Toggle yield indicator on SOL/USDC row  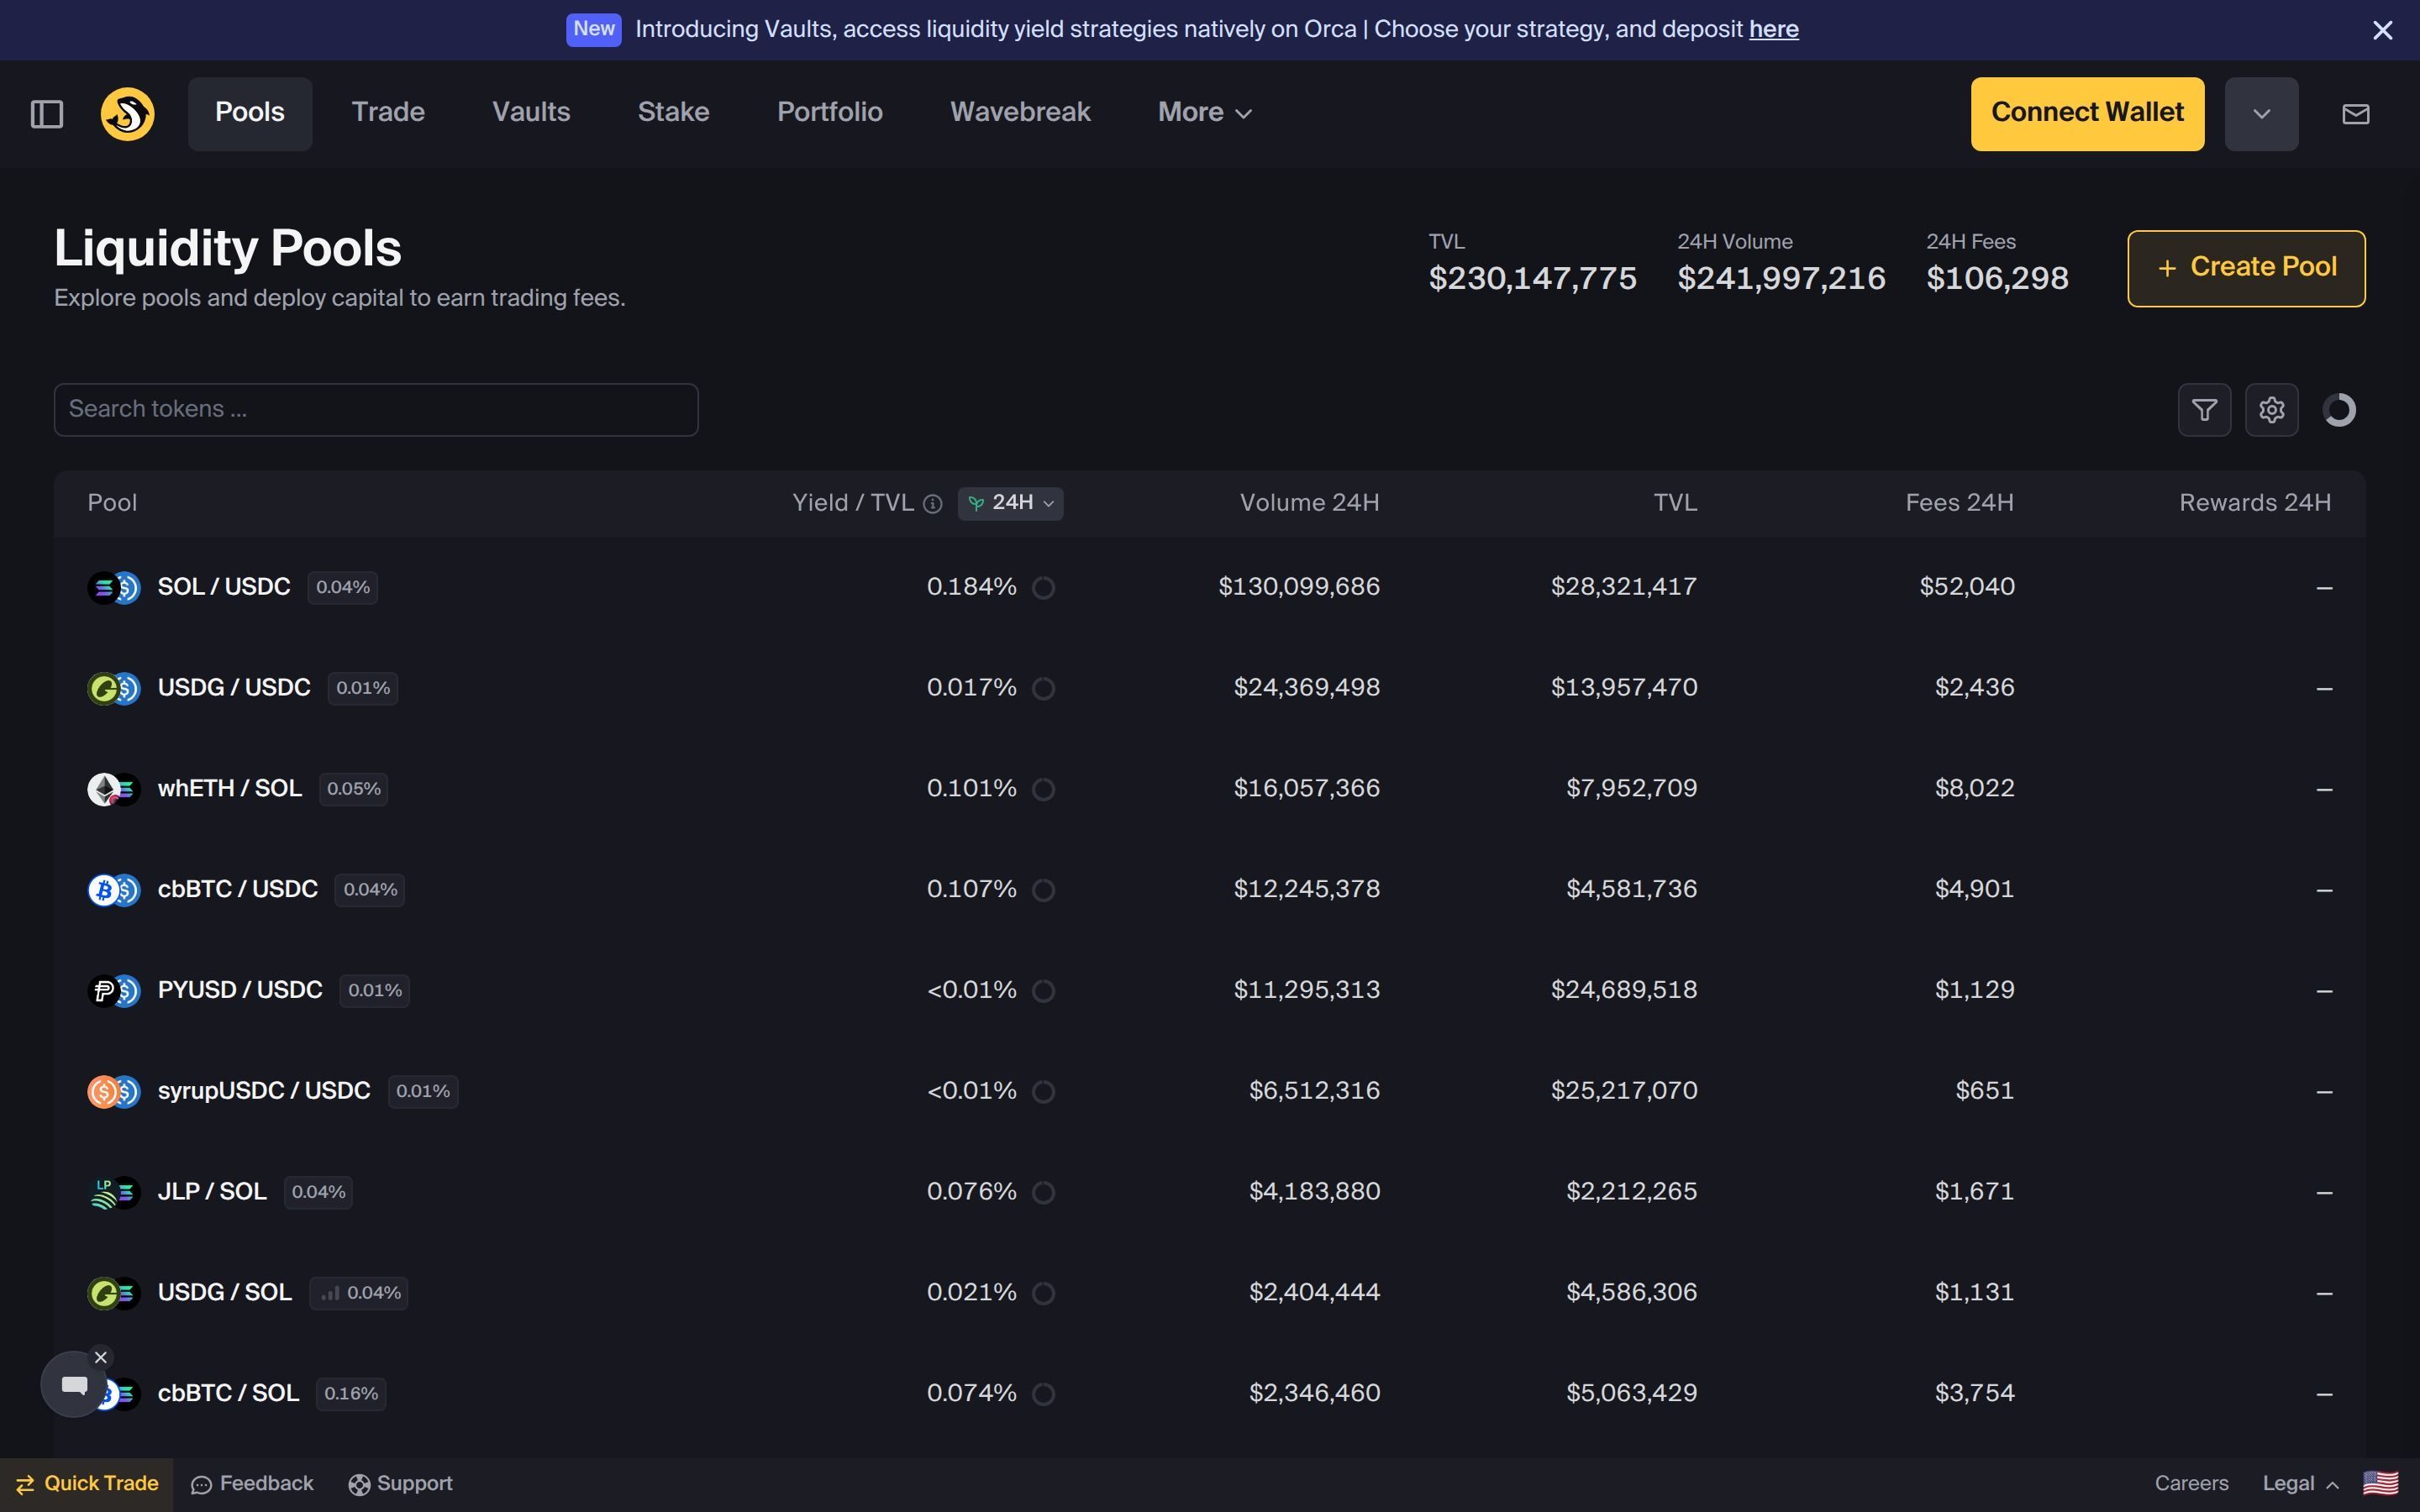(x=1043, y=588)
